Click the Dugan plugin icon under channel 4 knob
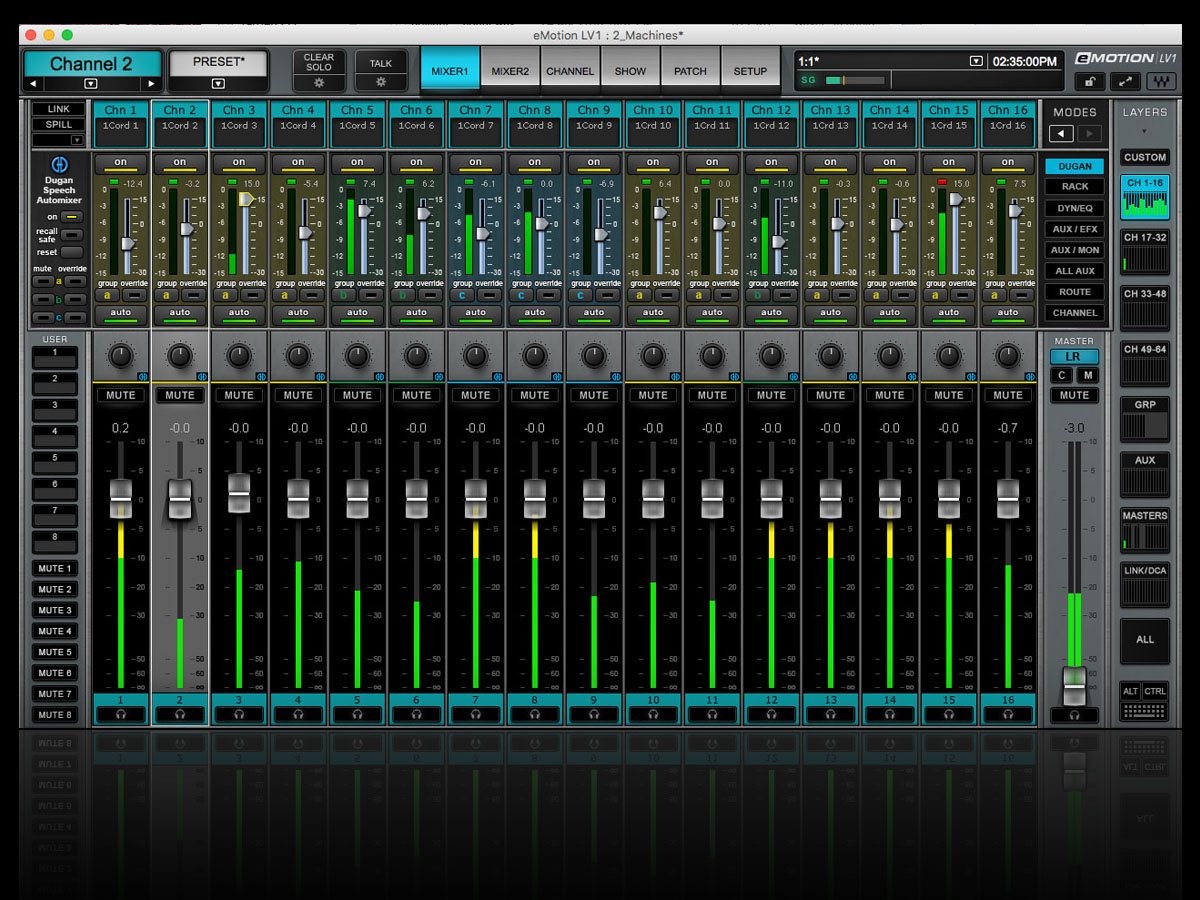The height and width of the screenshot is (900, 1200). 321,377
